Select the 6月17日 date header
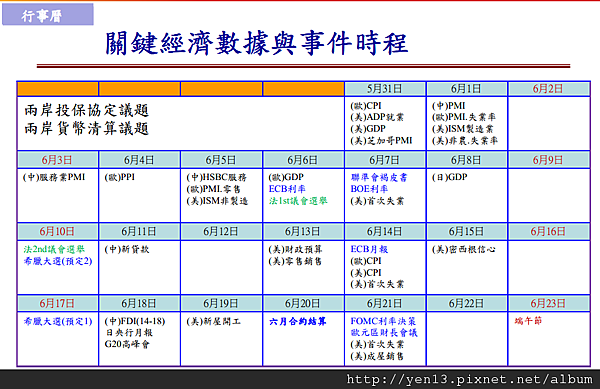The image size is (600, 389). click(x=57, y=303)
